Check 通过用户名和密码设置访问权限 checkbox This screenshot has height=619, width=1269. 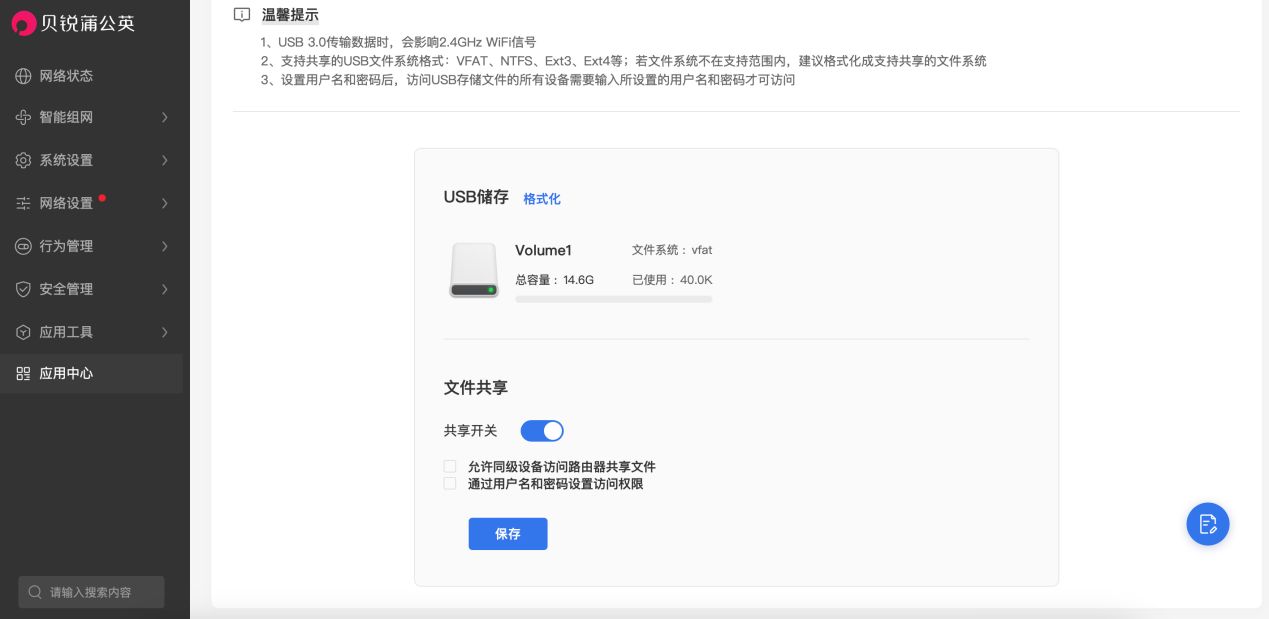click(x=450, y=484)
